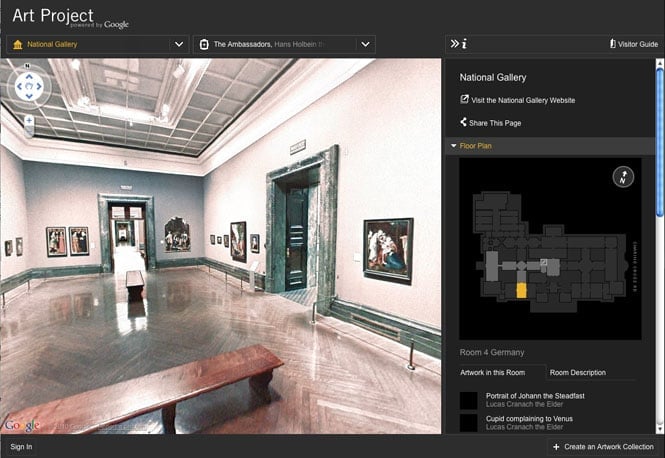Viewport: 665px width, 458px height.
Task: Pan view left with navigation compass arrow
Action: (x=19, y=87)
